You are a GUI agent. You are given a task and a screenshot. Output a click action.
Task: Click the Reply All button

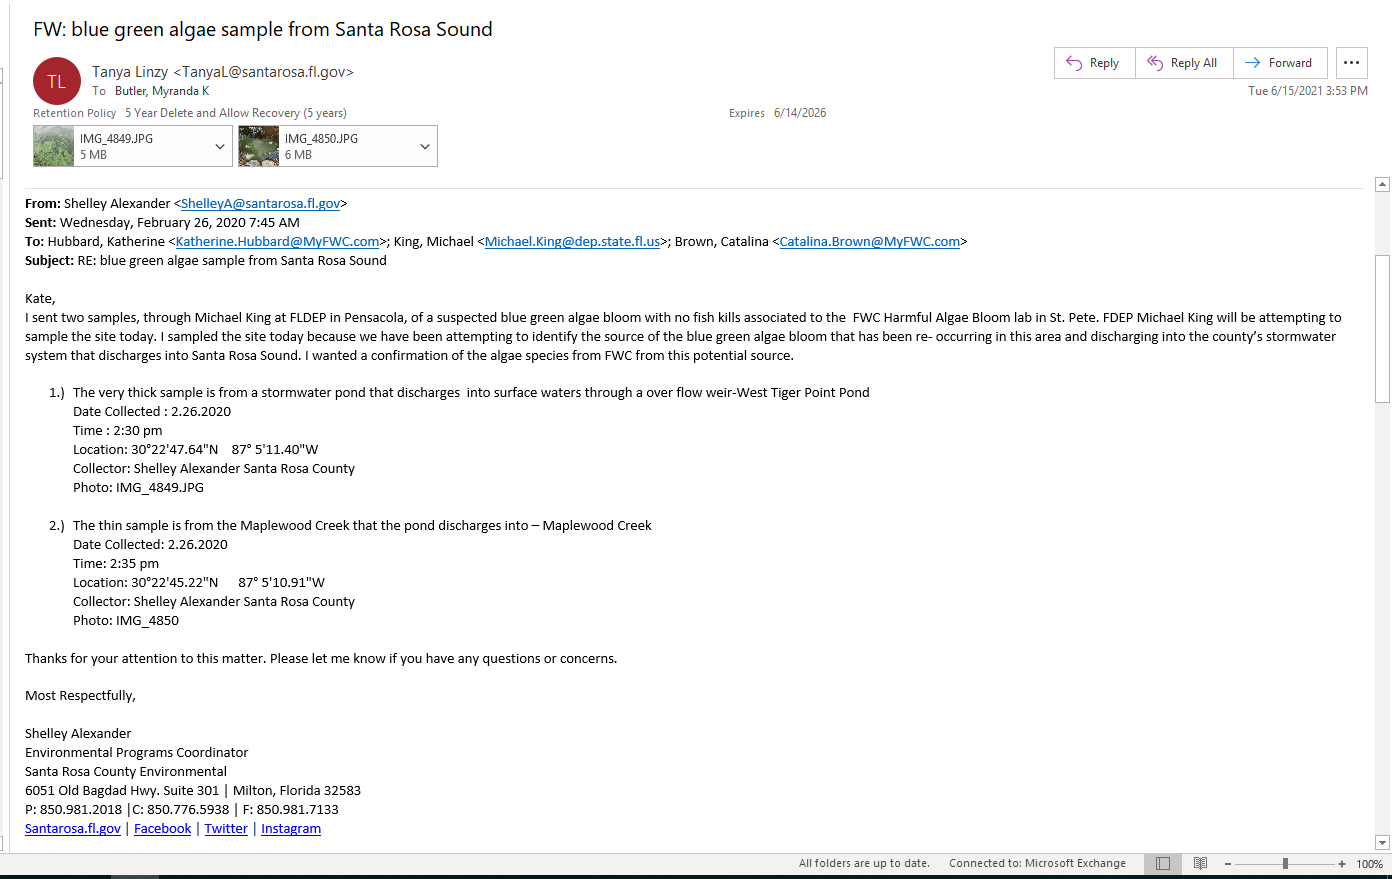[x=1184, y=63]
